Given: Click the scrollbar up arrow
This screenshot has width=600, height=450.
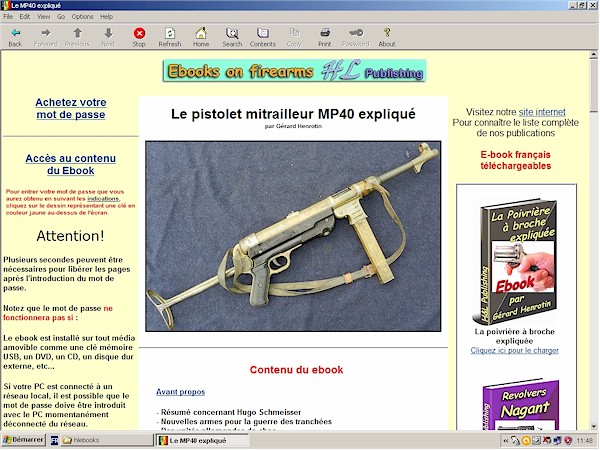Looking at the screenshot, I should click(593, 55).
